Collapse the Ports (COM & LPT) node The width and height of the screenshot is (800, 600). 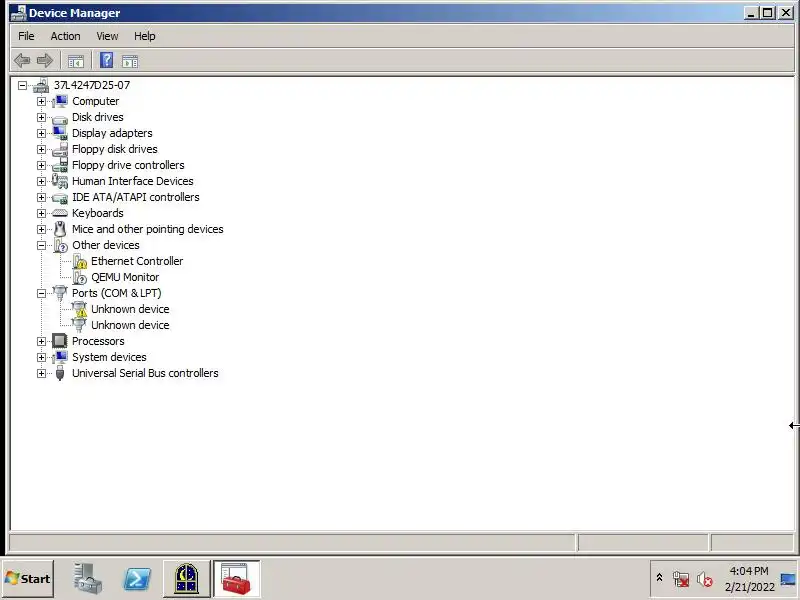click(x=41, y=293)
